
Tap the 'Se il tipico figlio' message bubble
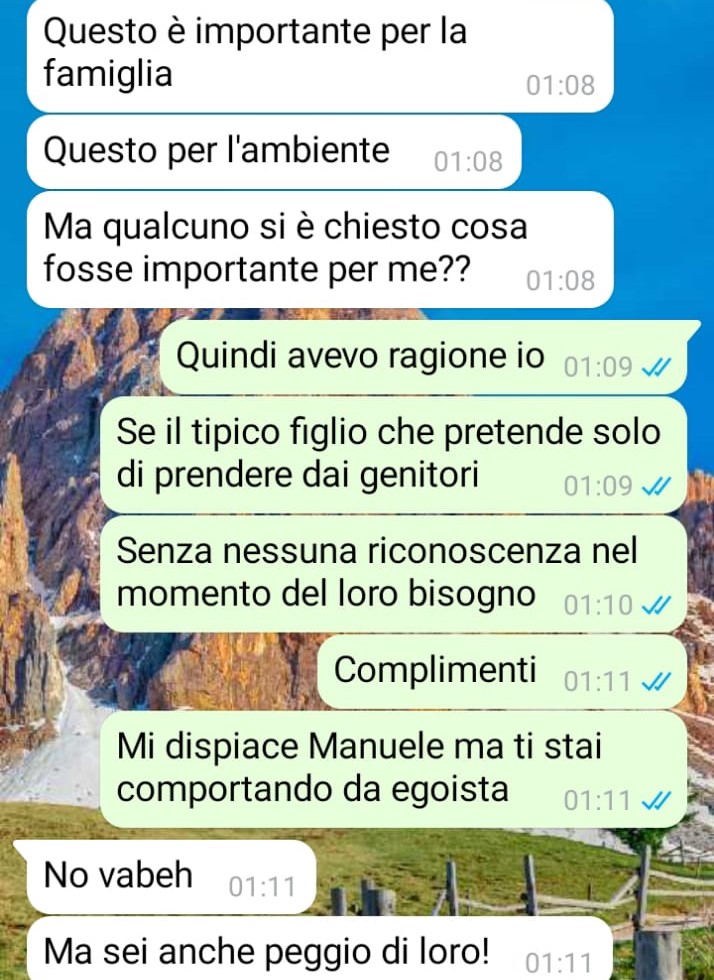394,455
